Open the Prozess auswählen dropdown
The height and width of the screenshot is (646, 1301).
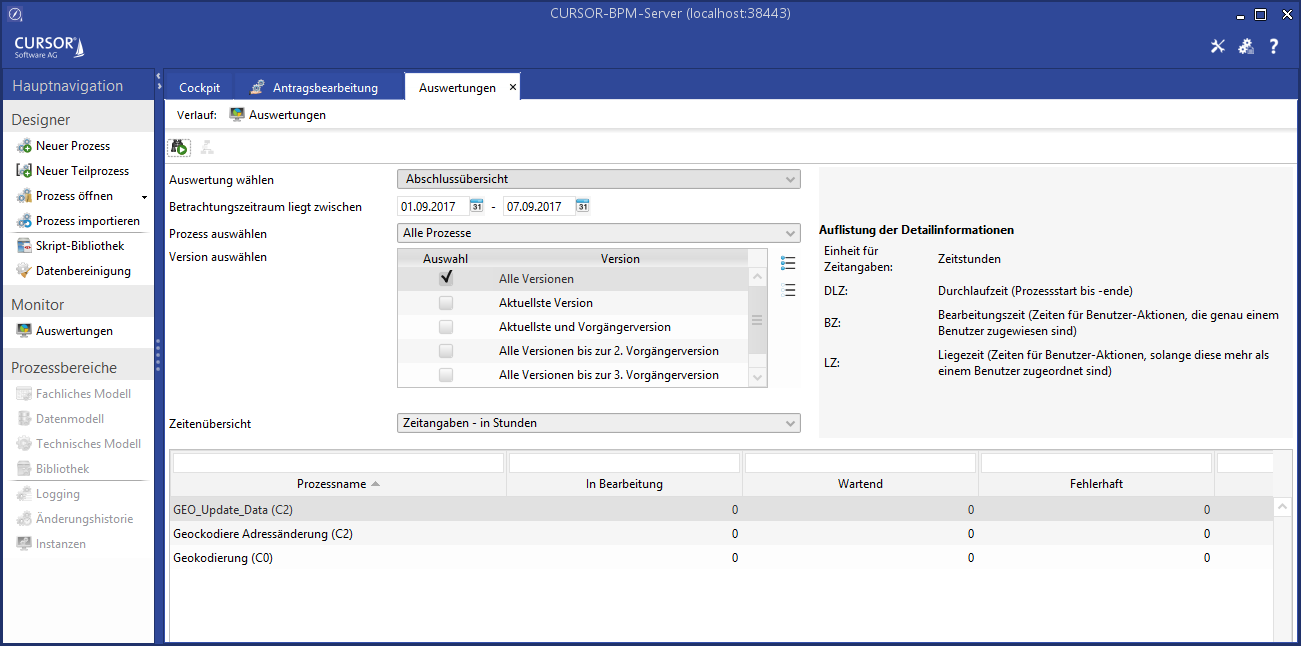click(598, 233)
